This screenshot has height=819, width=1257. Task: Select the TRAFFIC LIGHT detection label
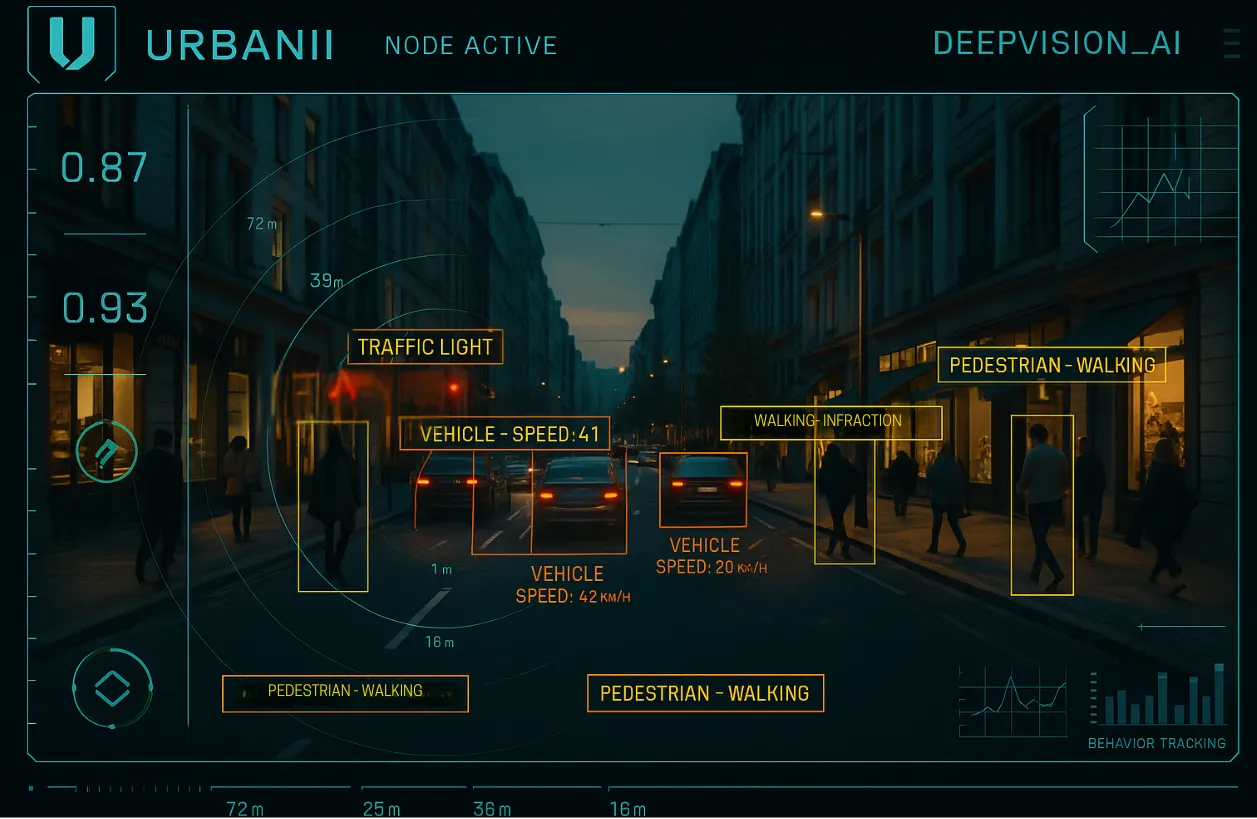point(425,347)
